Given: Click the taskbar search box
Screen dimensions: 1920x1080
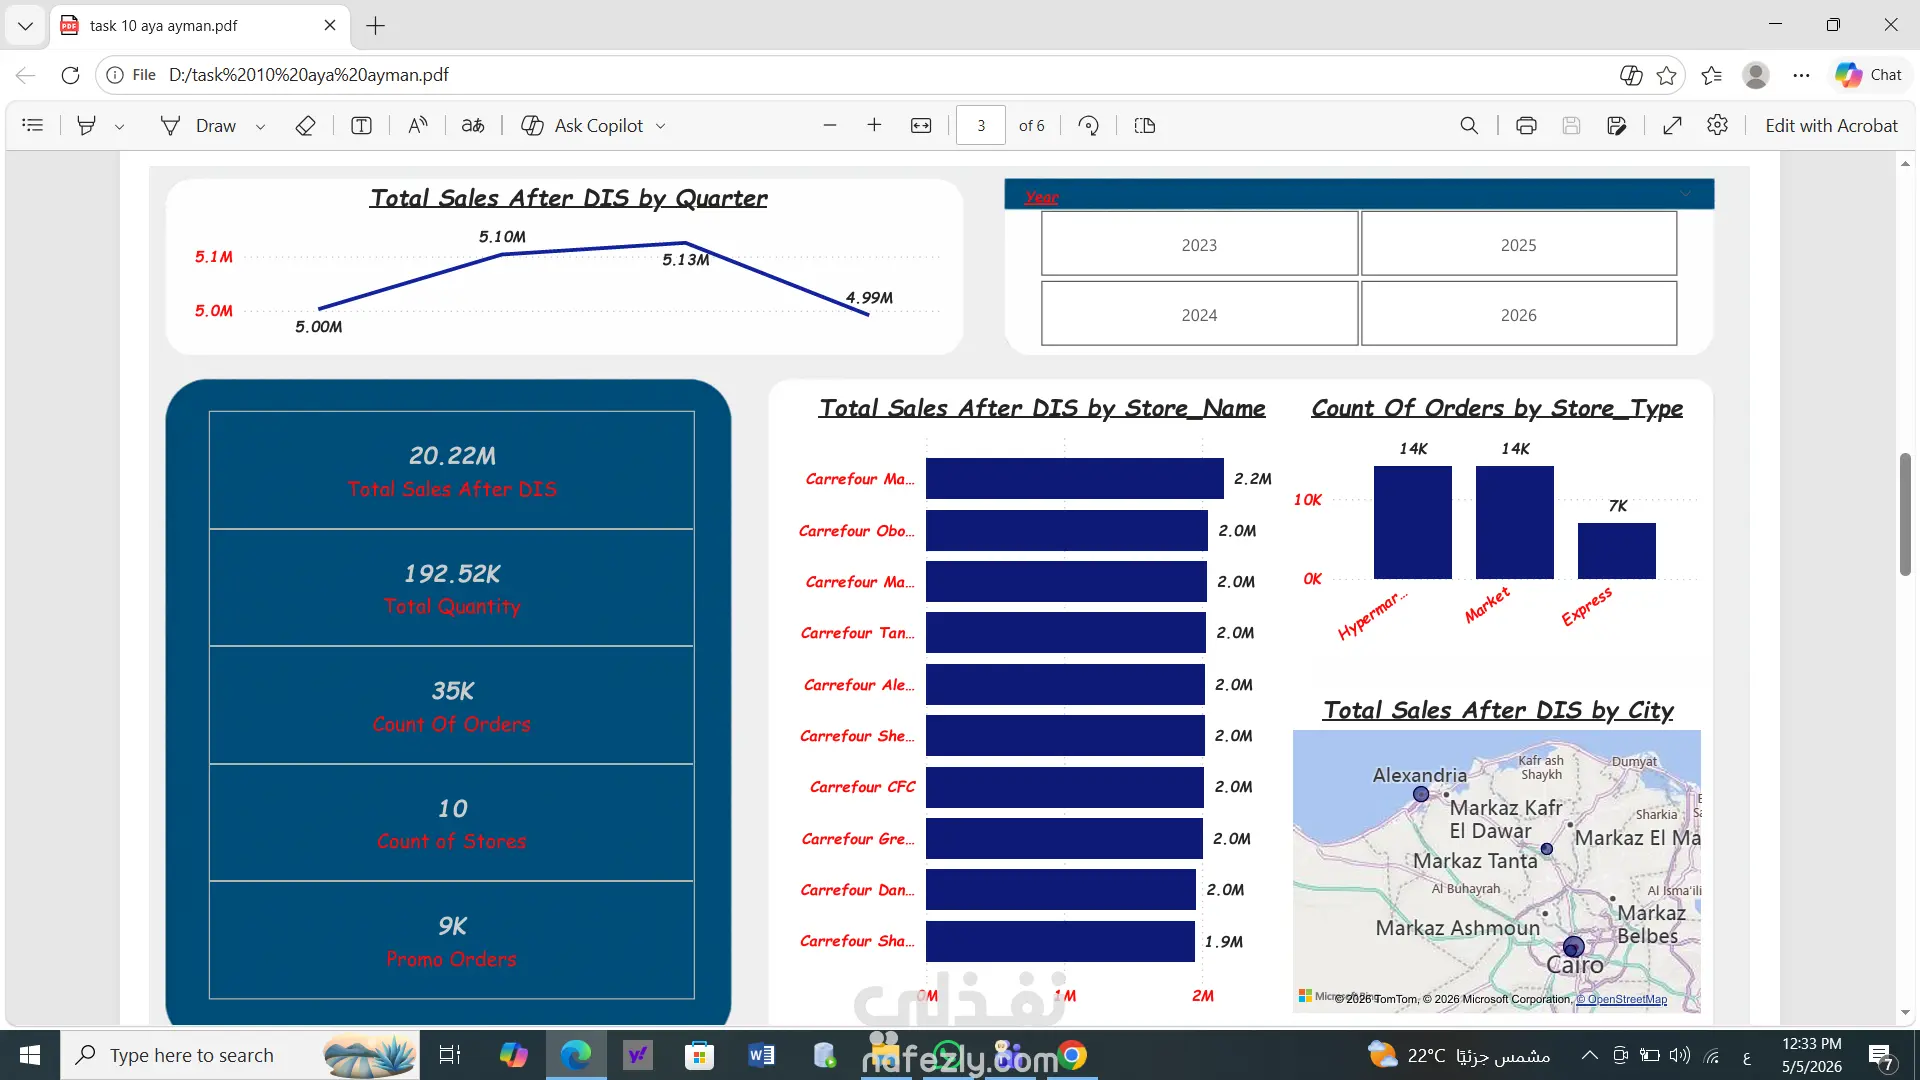Looking at the screenshot, I should point(240,1055).
